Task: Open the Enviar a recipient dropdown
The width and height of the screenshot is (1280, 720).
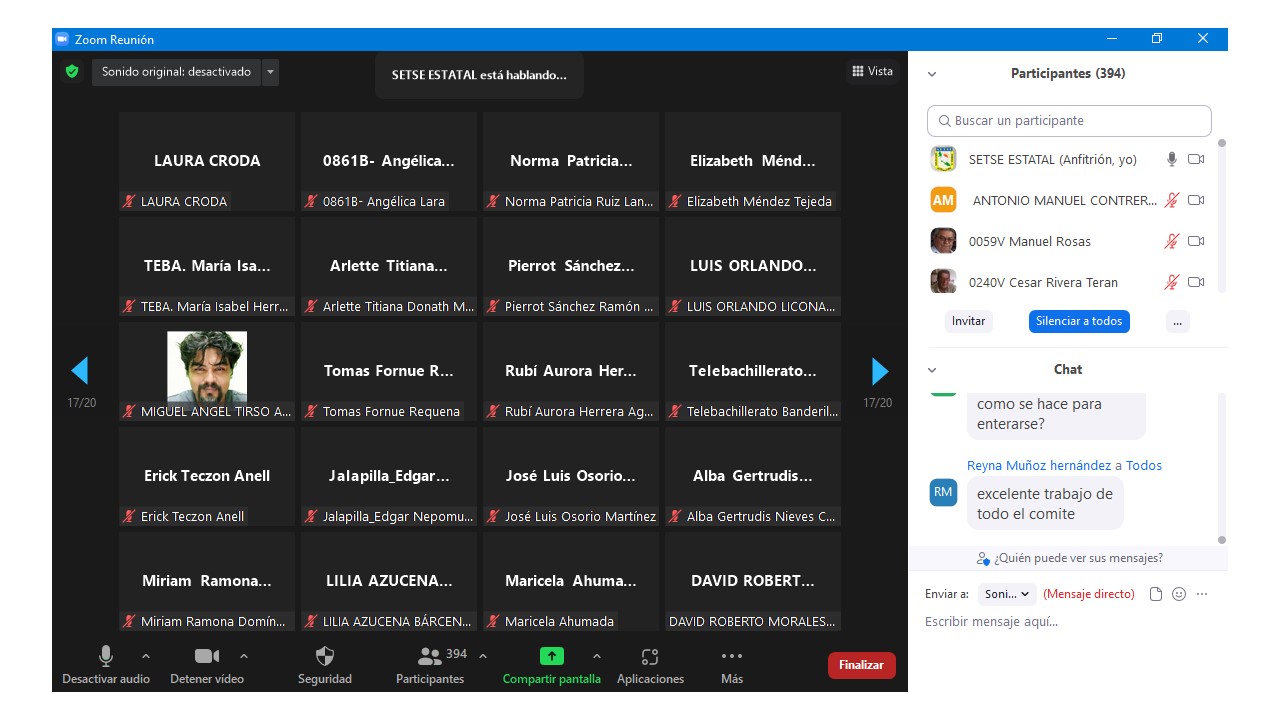Action: point(1007,594)
